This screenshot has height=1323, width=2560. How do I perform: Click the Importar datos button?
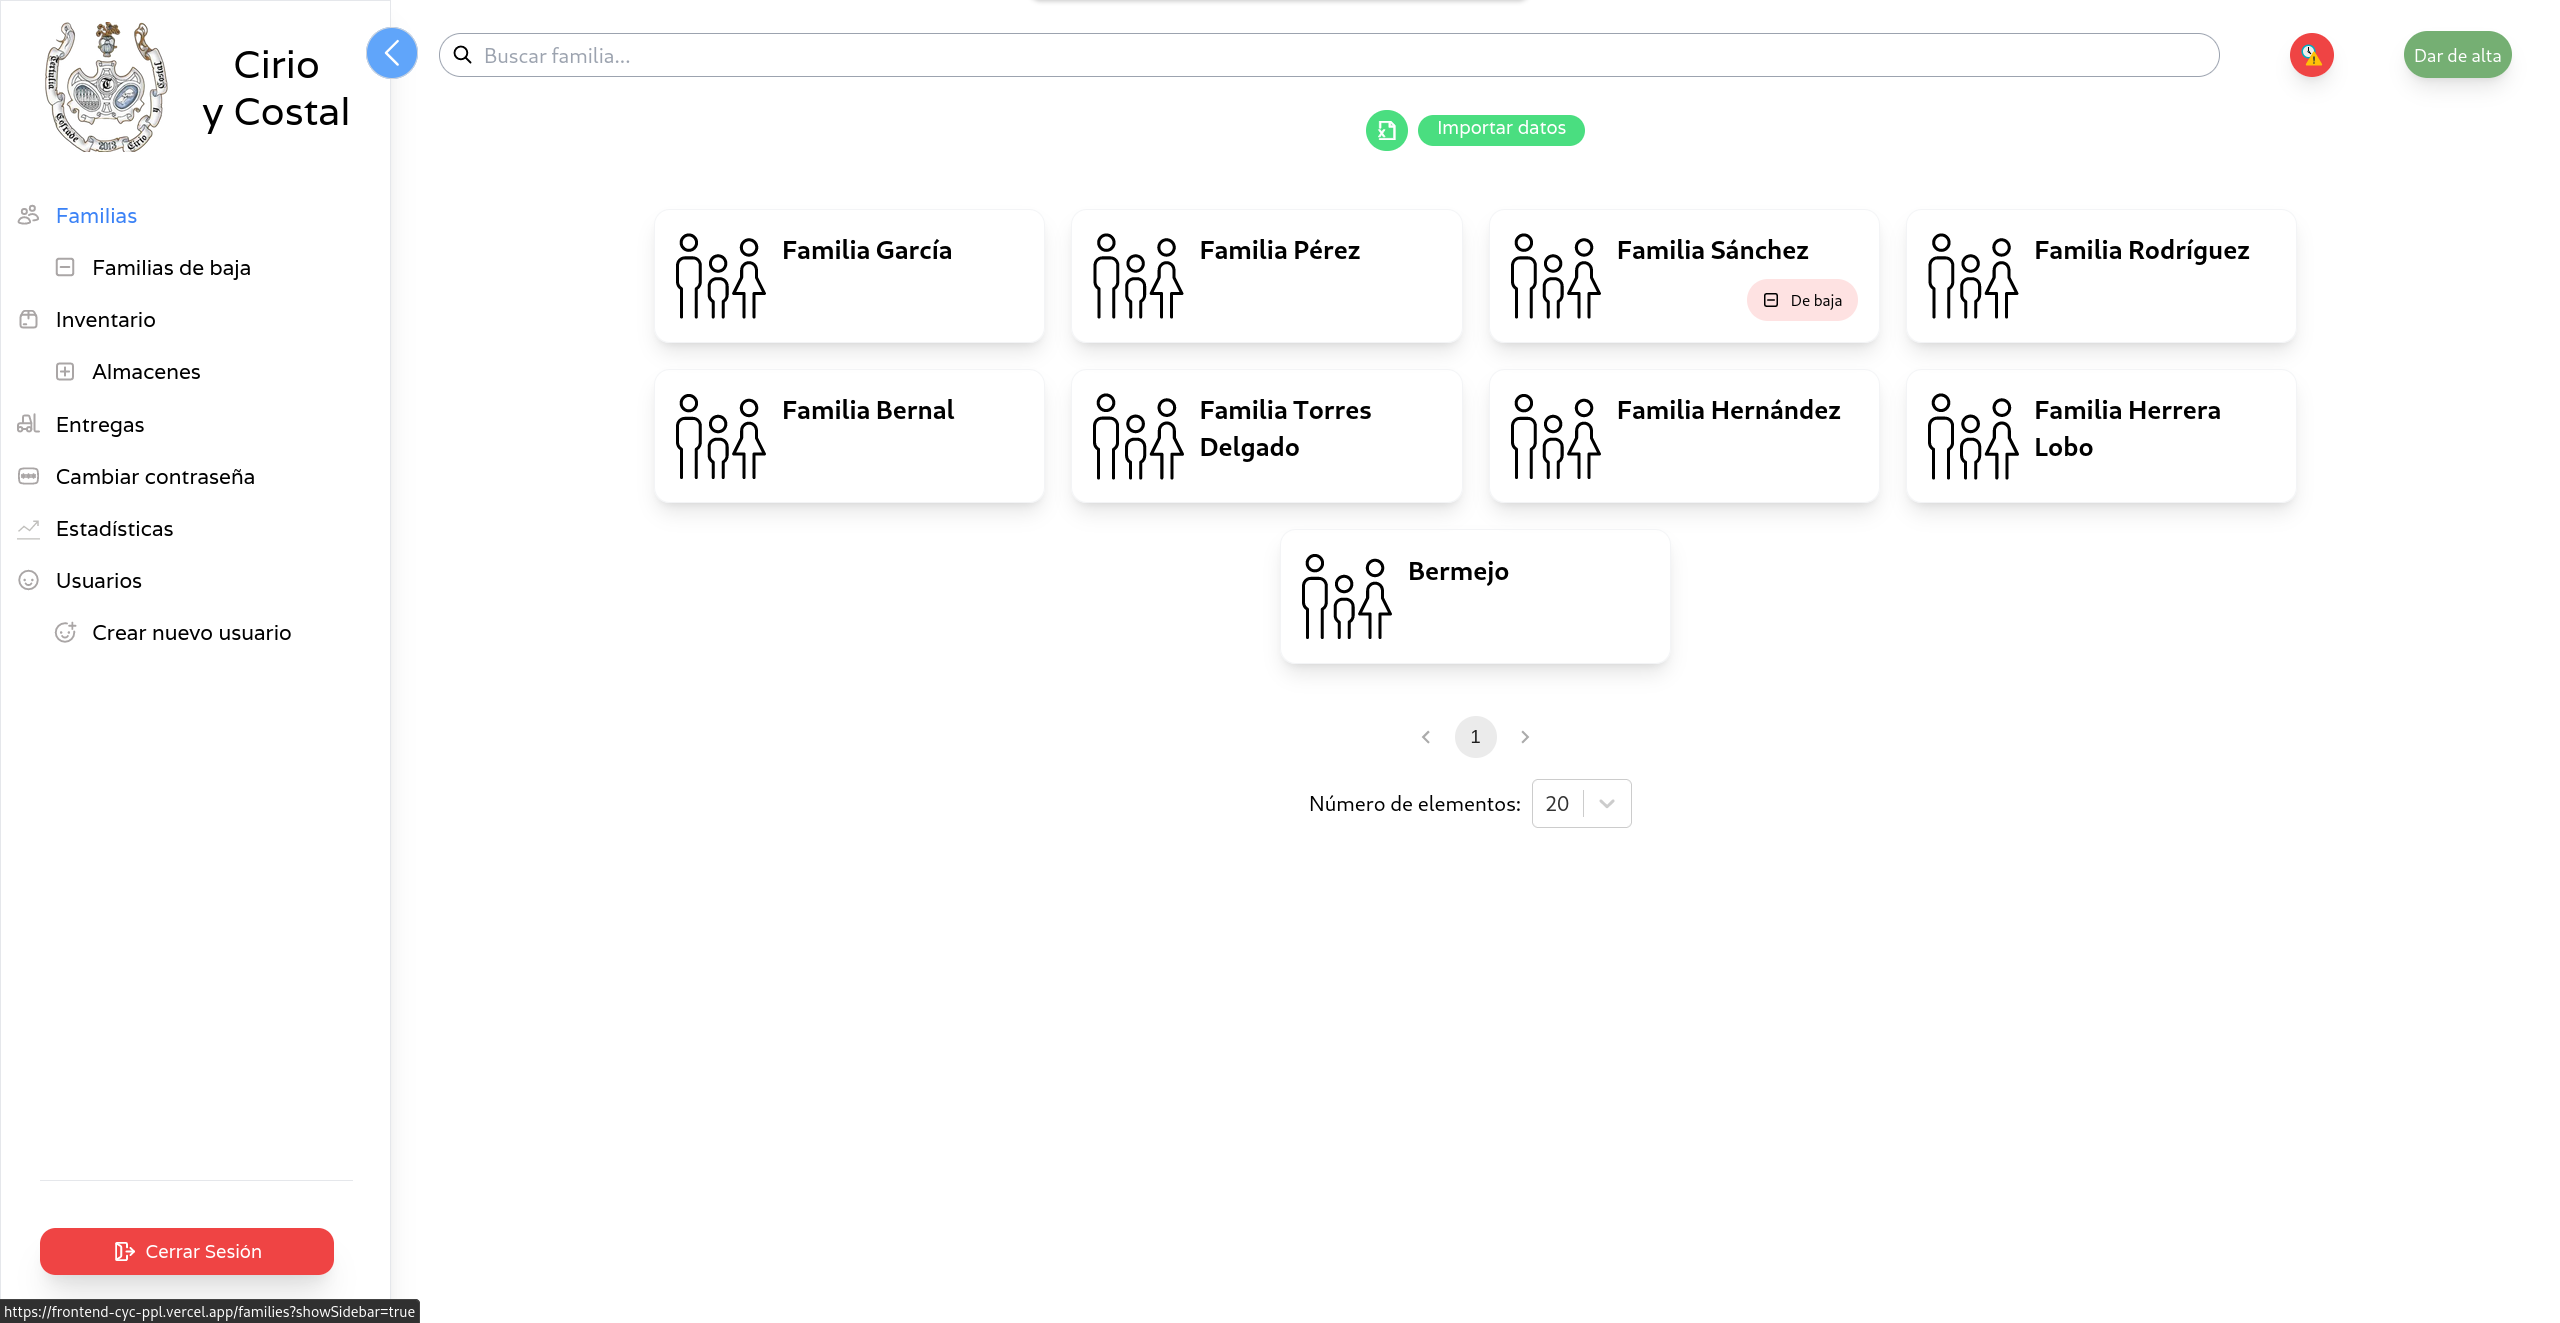coord(1500,129)
